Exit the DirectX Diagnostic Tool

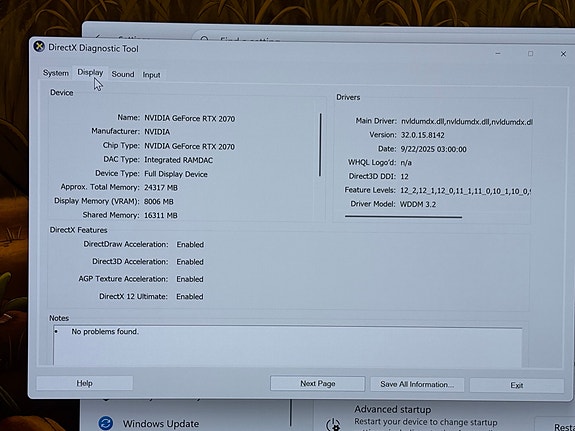click(x=517, y=386)
